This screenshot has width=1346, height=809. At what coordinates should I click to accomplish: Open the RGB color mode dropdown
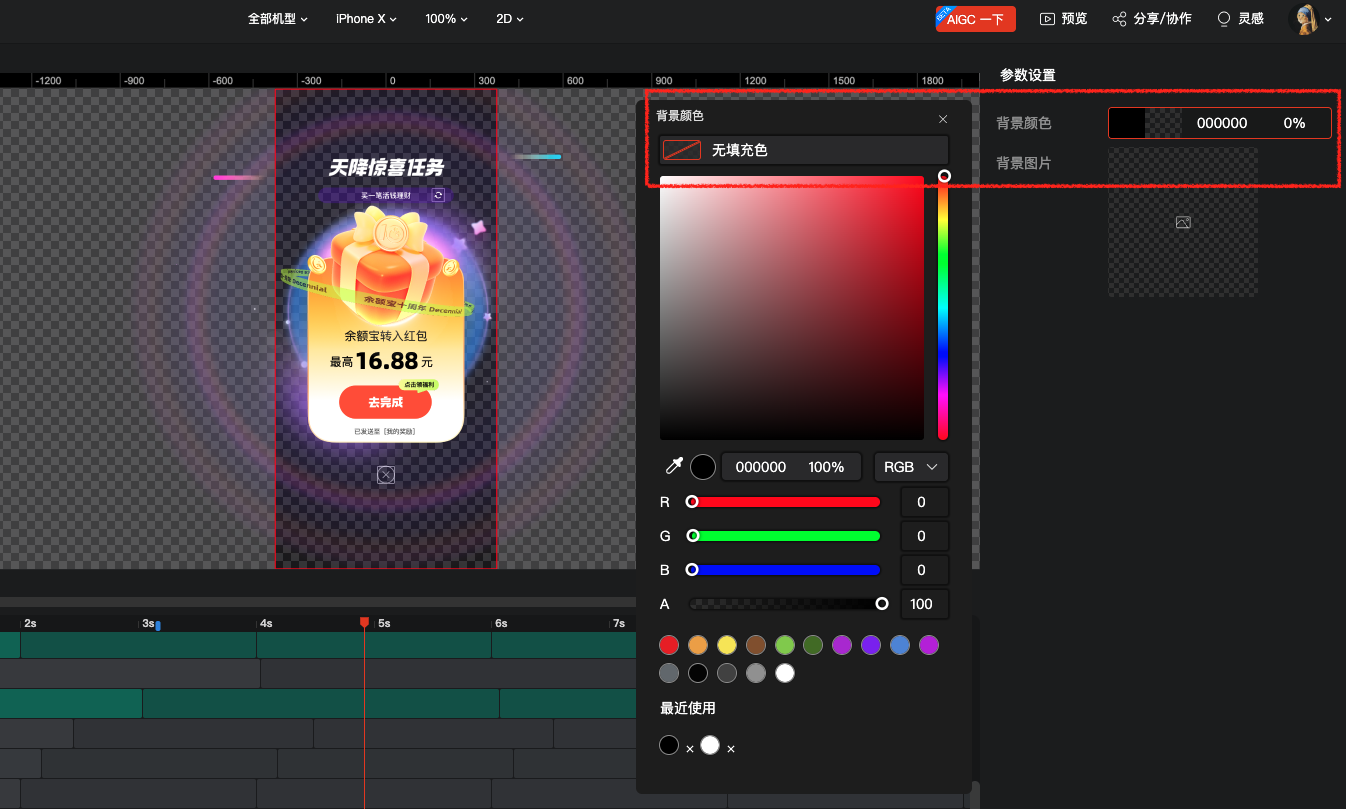(911, 467)
